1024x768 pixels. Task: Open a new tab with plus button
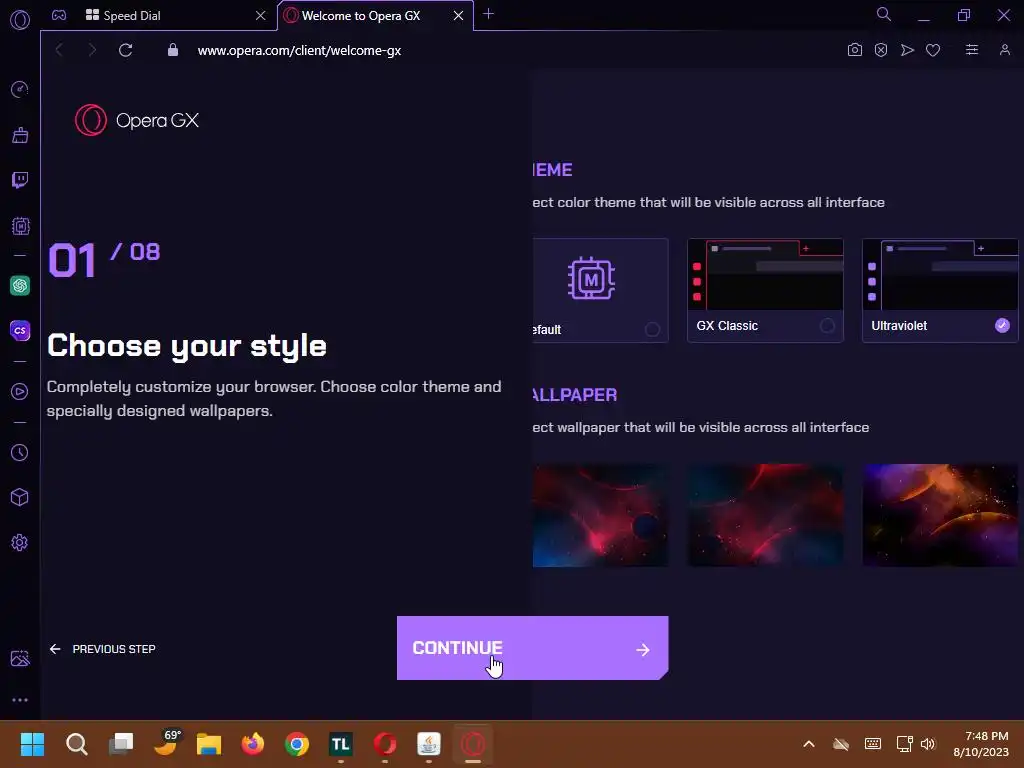click(x=488, y=14)
